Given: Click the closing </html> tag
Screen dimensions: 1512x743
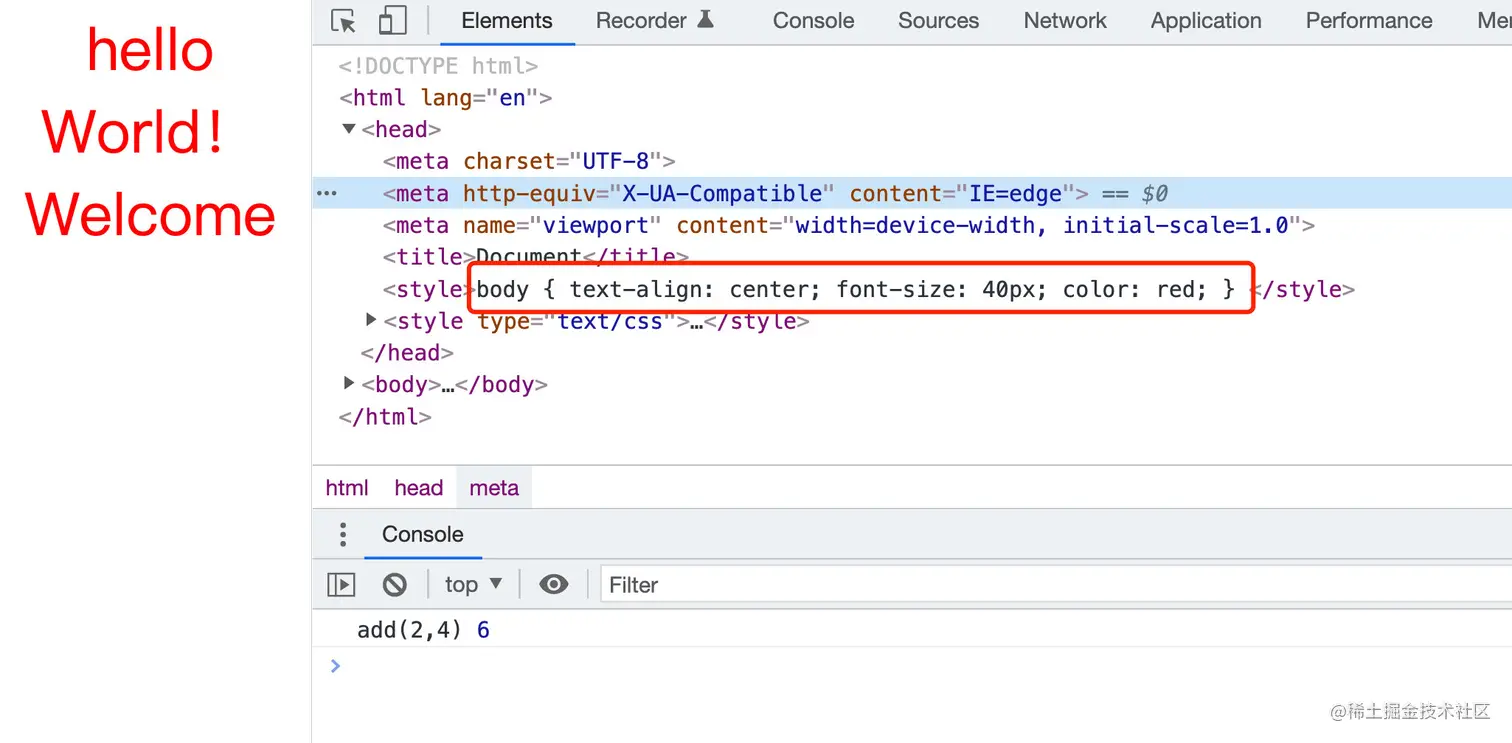Looking at the screenshot, I should coord(385,416).
